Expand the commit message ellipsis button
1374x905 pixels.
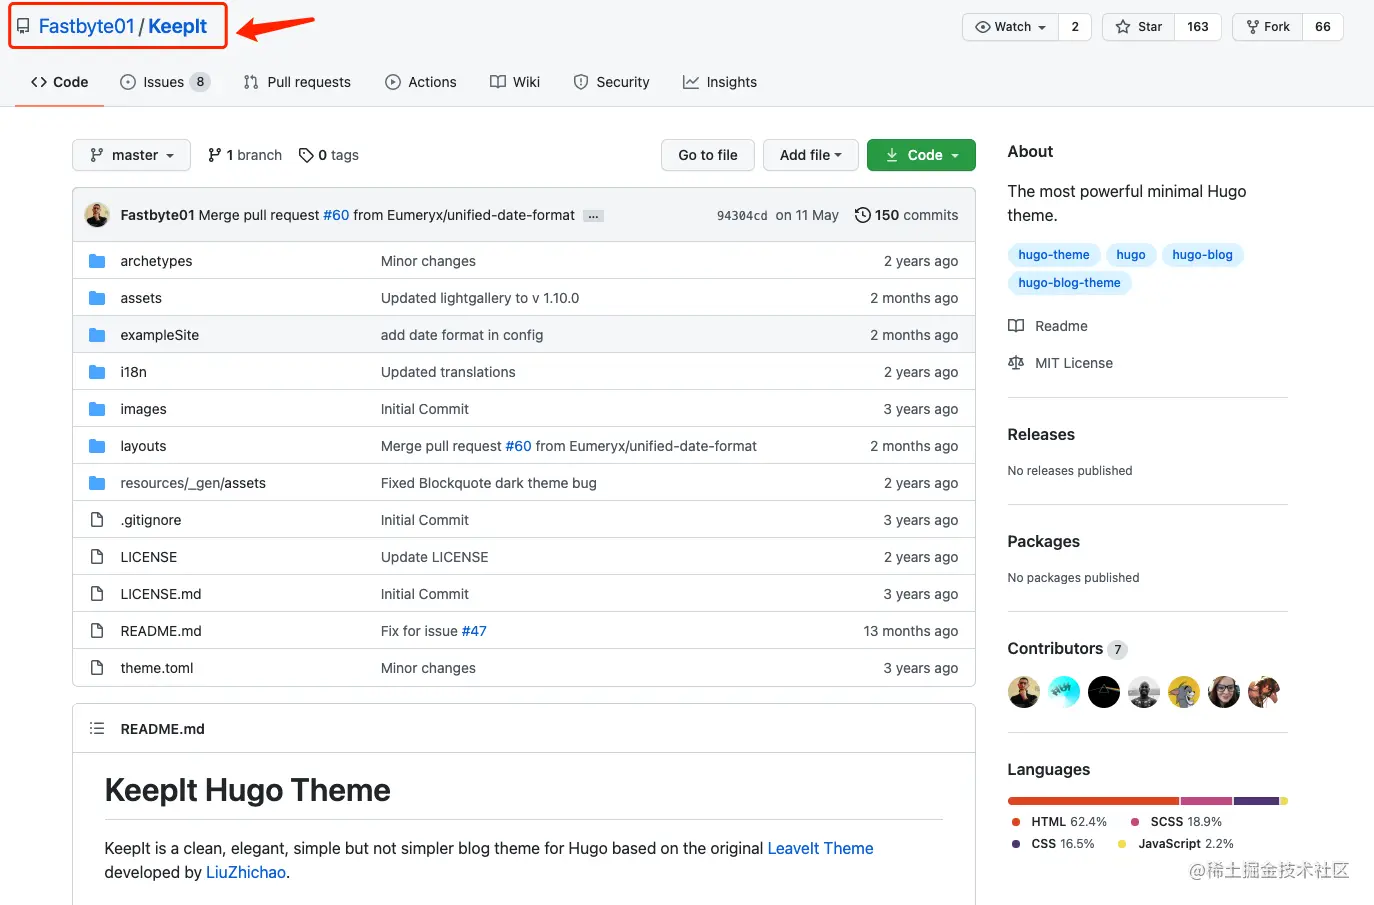(x=593, y=216)
